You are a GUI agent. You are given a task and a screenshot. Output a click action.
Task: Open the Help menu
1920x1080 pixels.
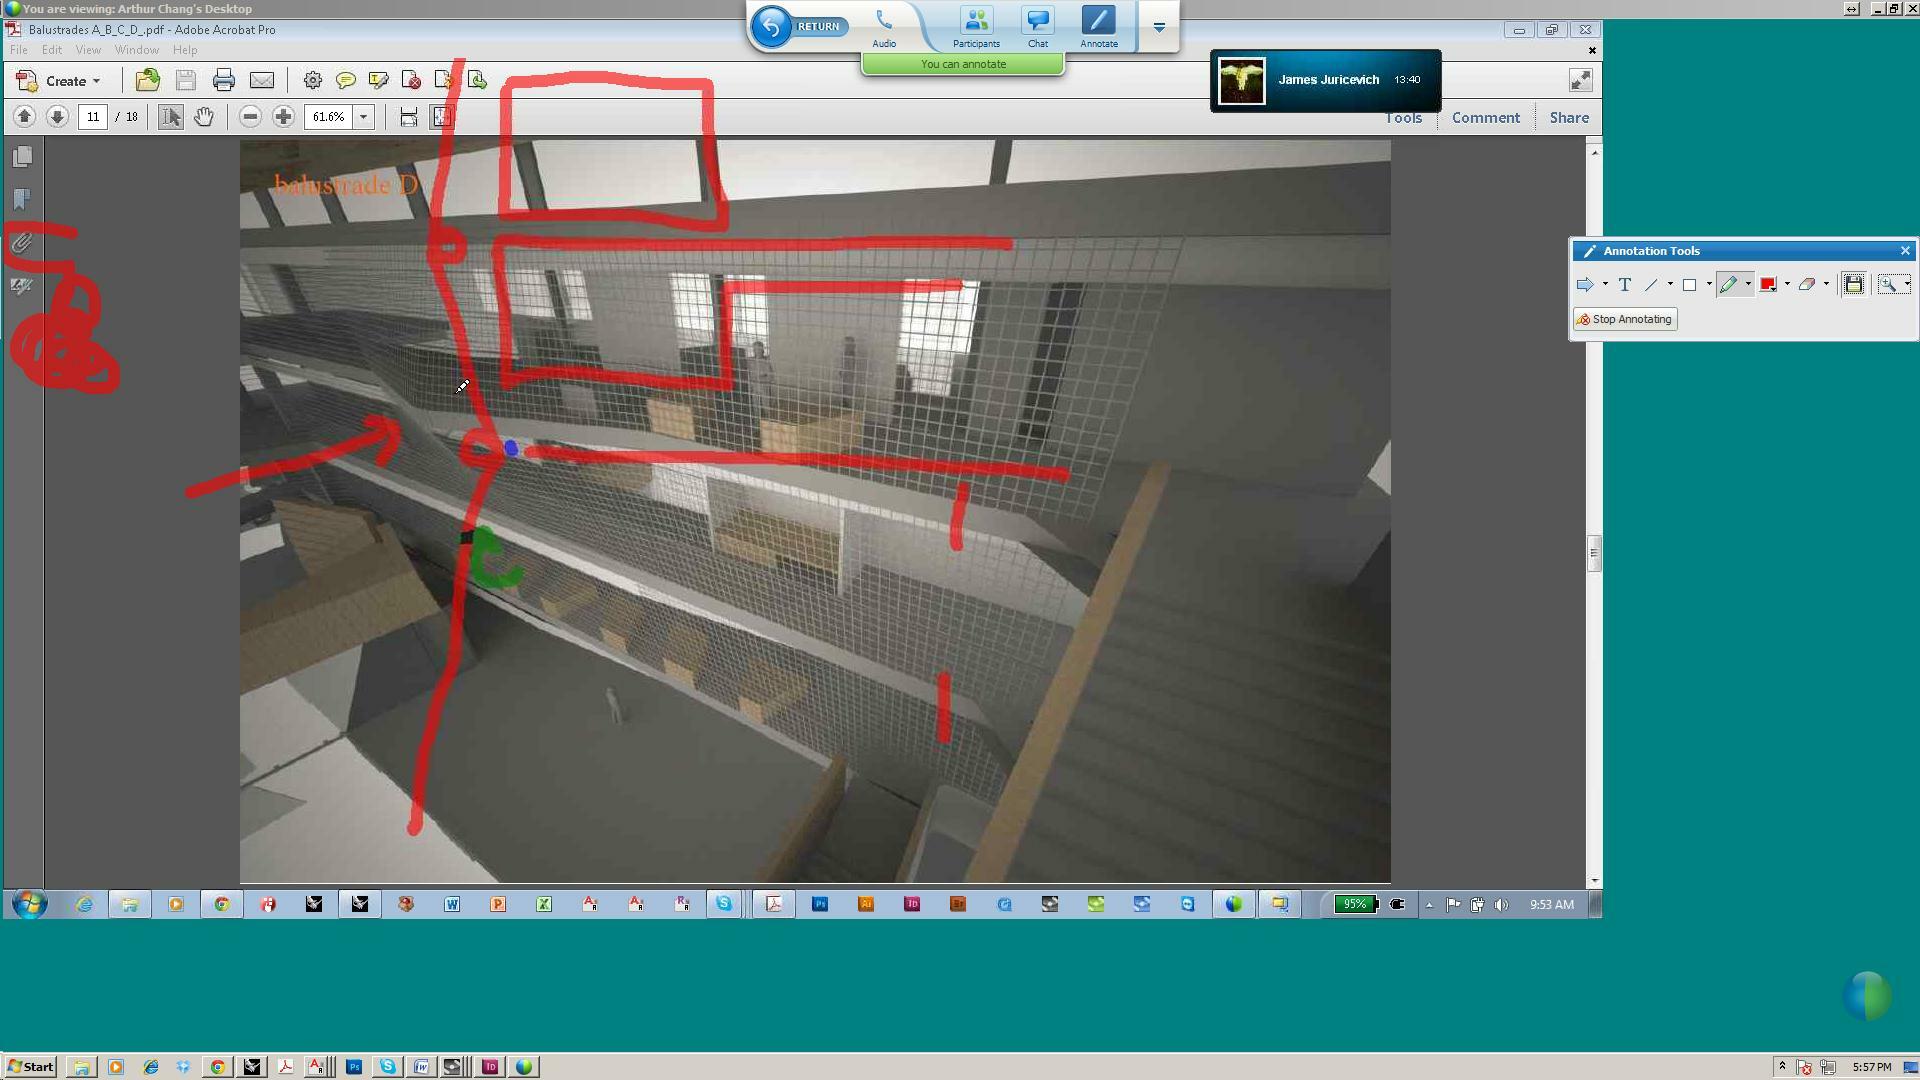(x=185, y=50)
